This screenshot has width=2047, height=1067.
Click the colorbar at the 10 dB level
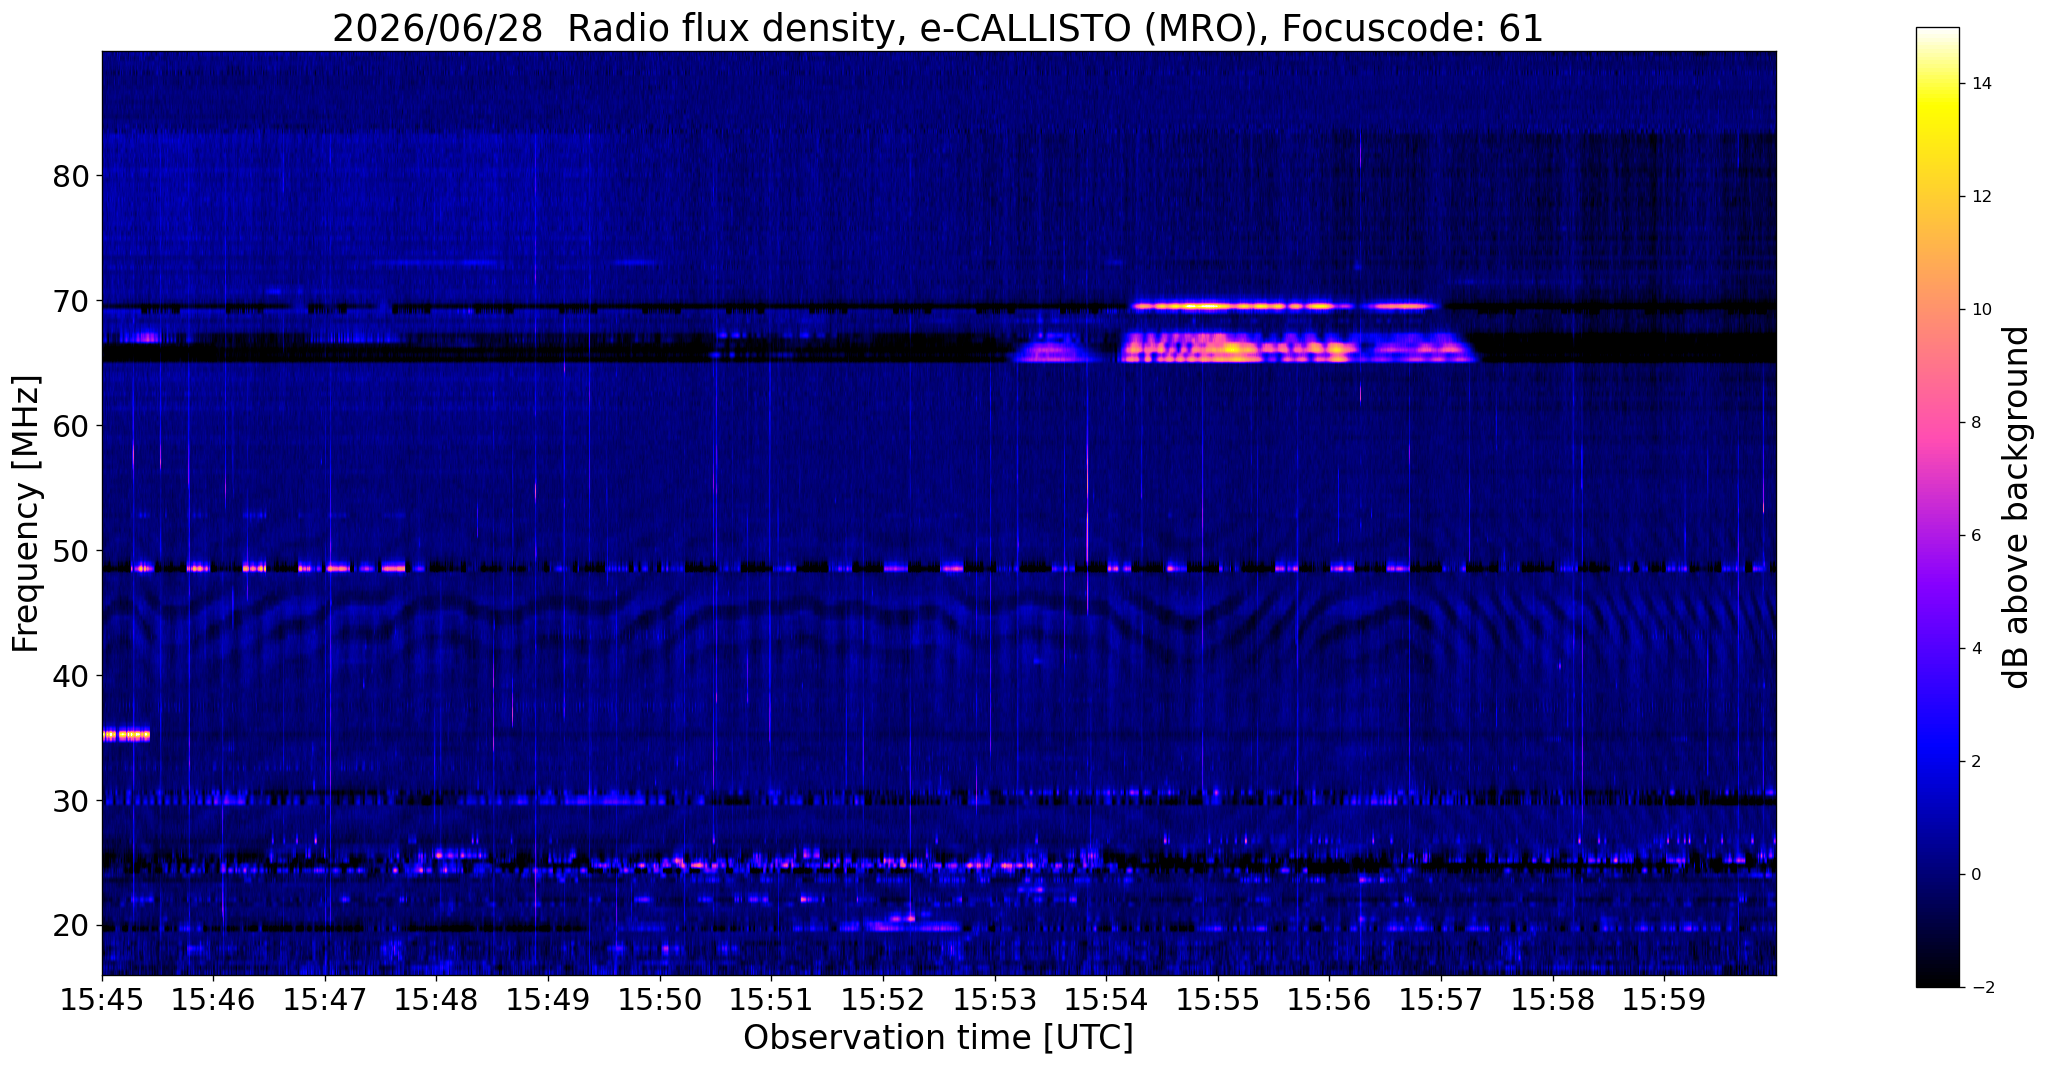1937,309
